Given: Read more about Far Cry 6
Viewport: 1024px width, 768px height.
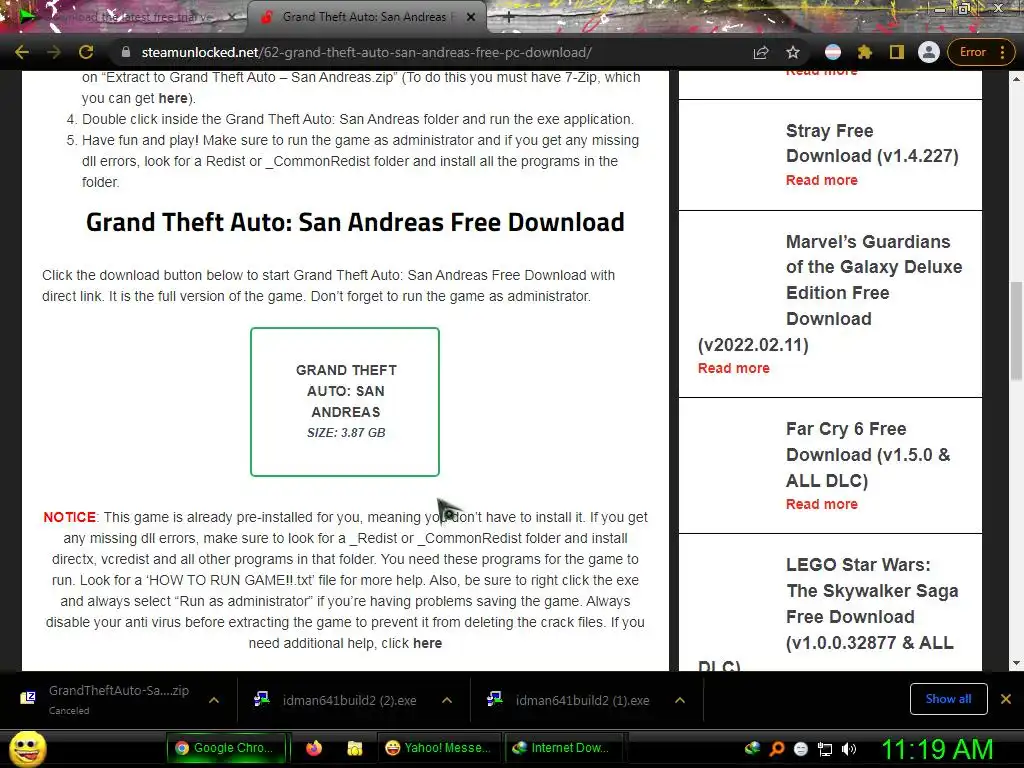Looking at the screenshot, I should [822, 504].
